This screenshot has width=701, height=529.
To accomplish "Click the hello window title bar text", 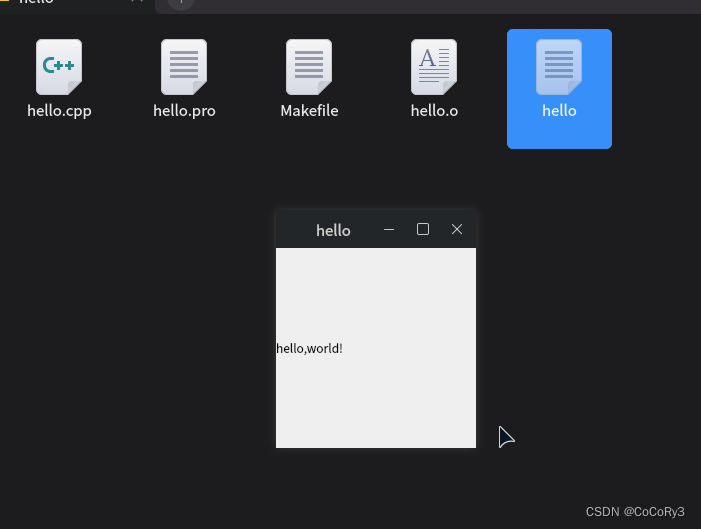I will pos(333,230).
